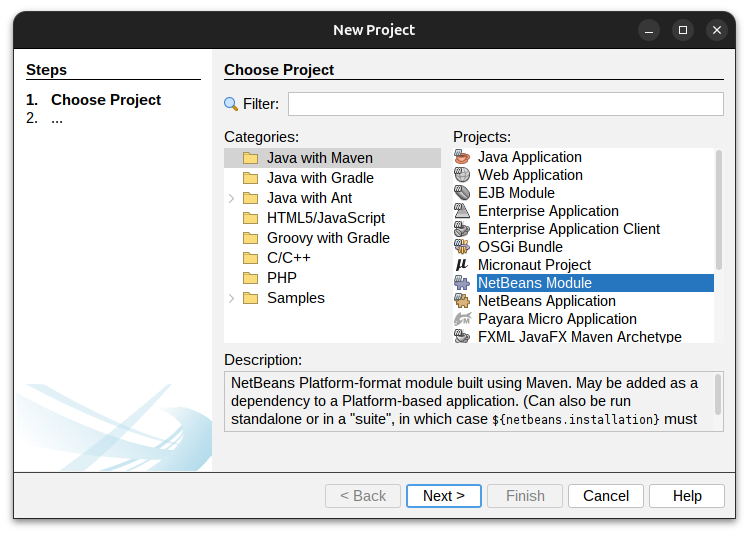Click the EJB Module icon
Viewport: 749px width, 535px height.
(x=462, y=193)
